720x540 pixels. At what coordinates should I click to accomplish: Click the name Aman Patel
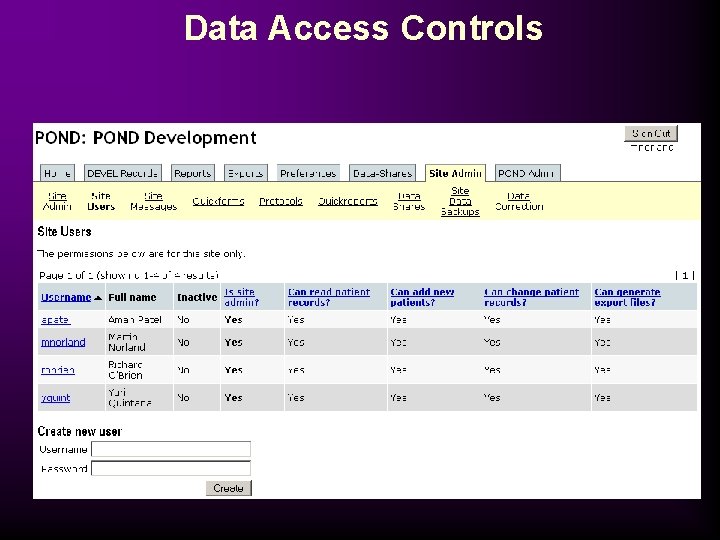point(135,320)
